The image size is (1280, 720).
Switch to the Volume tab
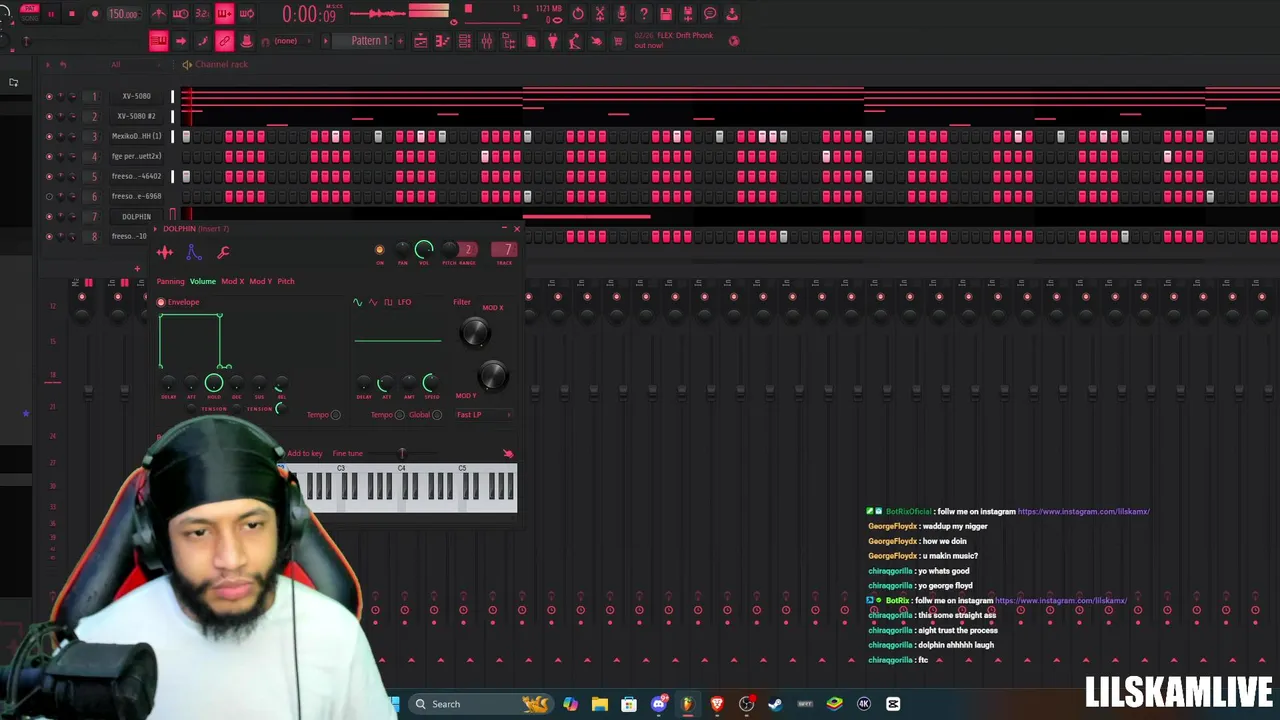pos(203,281)
